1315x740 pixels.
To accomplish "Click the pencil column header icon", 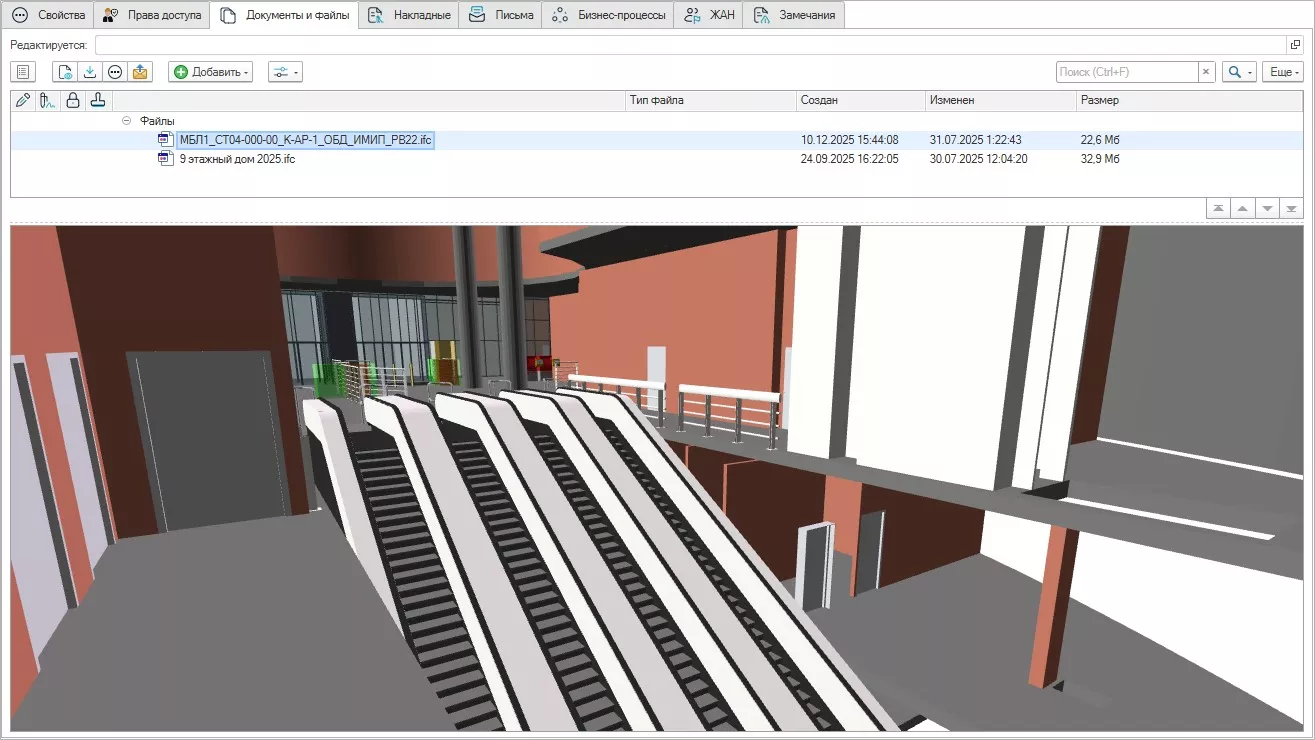I will click(x=23, y=100).
